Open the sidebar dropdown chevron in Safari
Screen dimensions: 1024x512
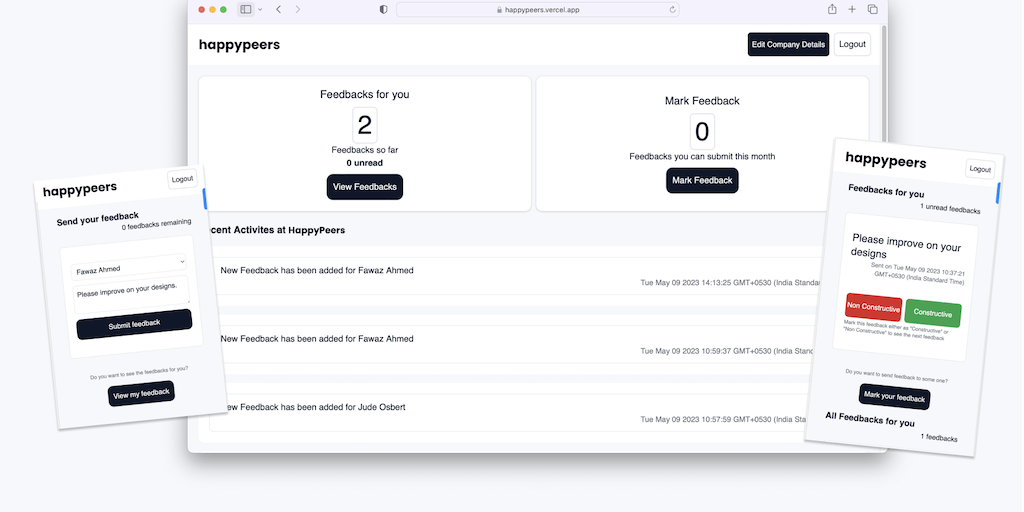pyautogui.click(x=261, y=9)
